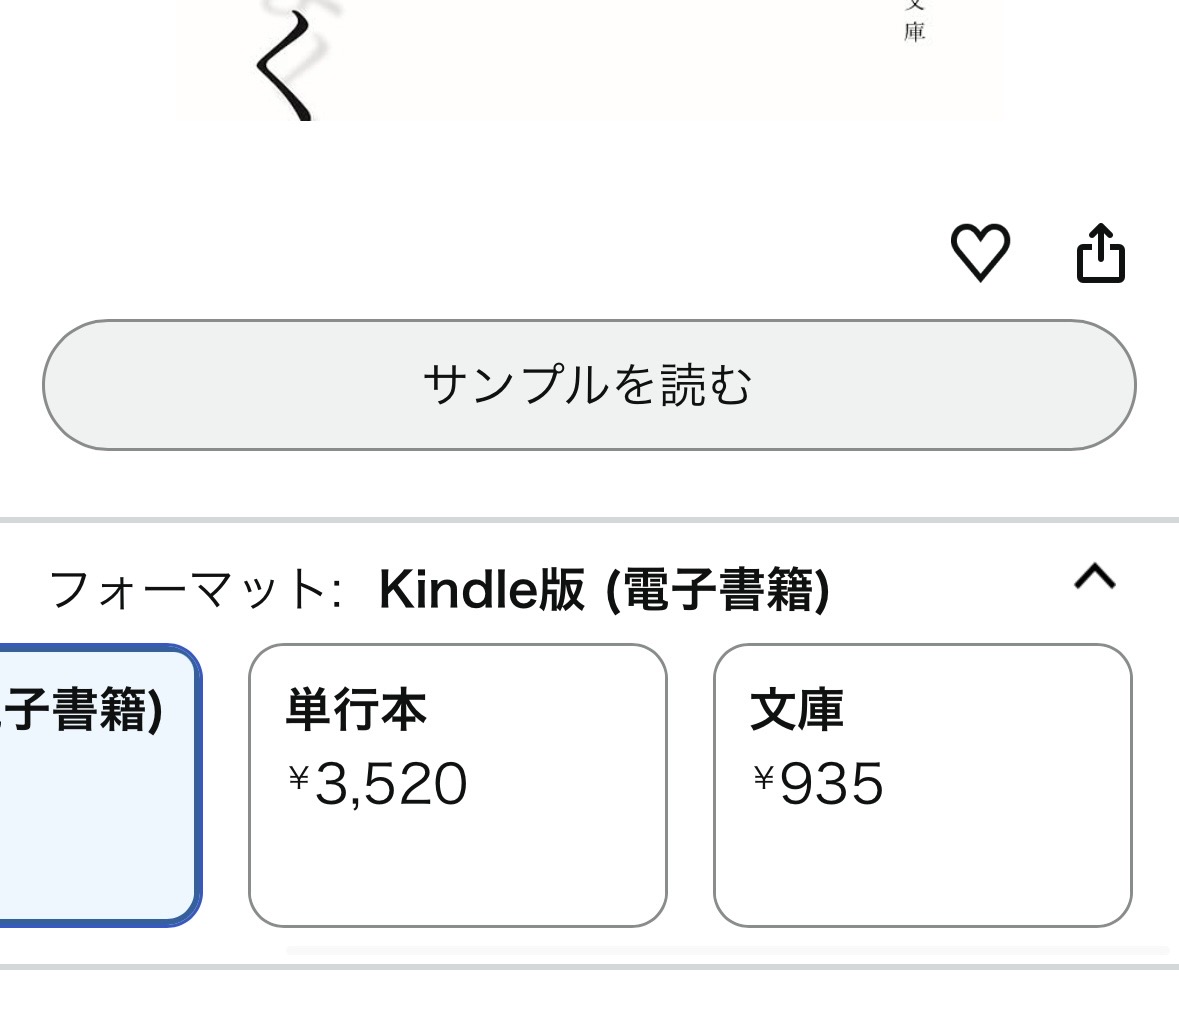The height and width of the screenshot is (1025, 1179).
Task: Click the 文庫 title text in card
Action: click(797, 710)
